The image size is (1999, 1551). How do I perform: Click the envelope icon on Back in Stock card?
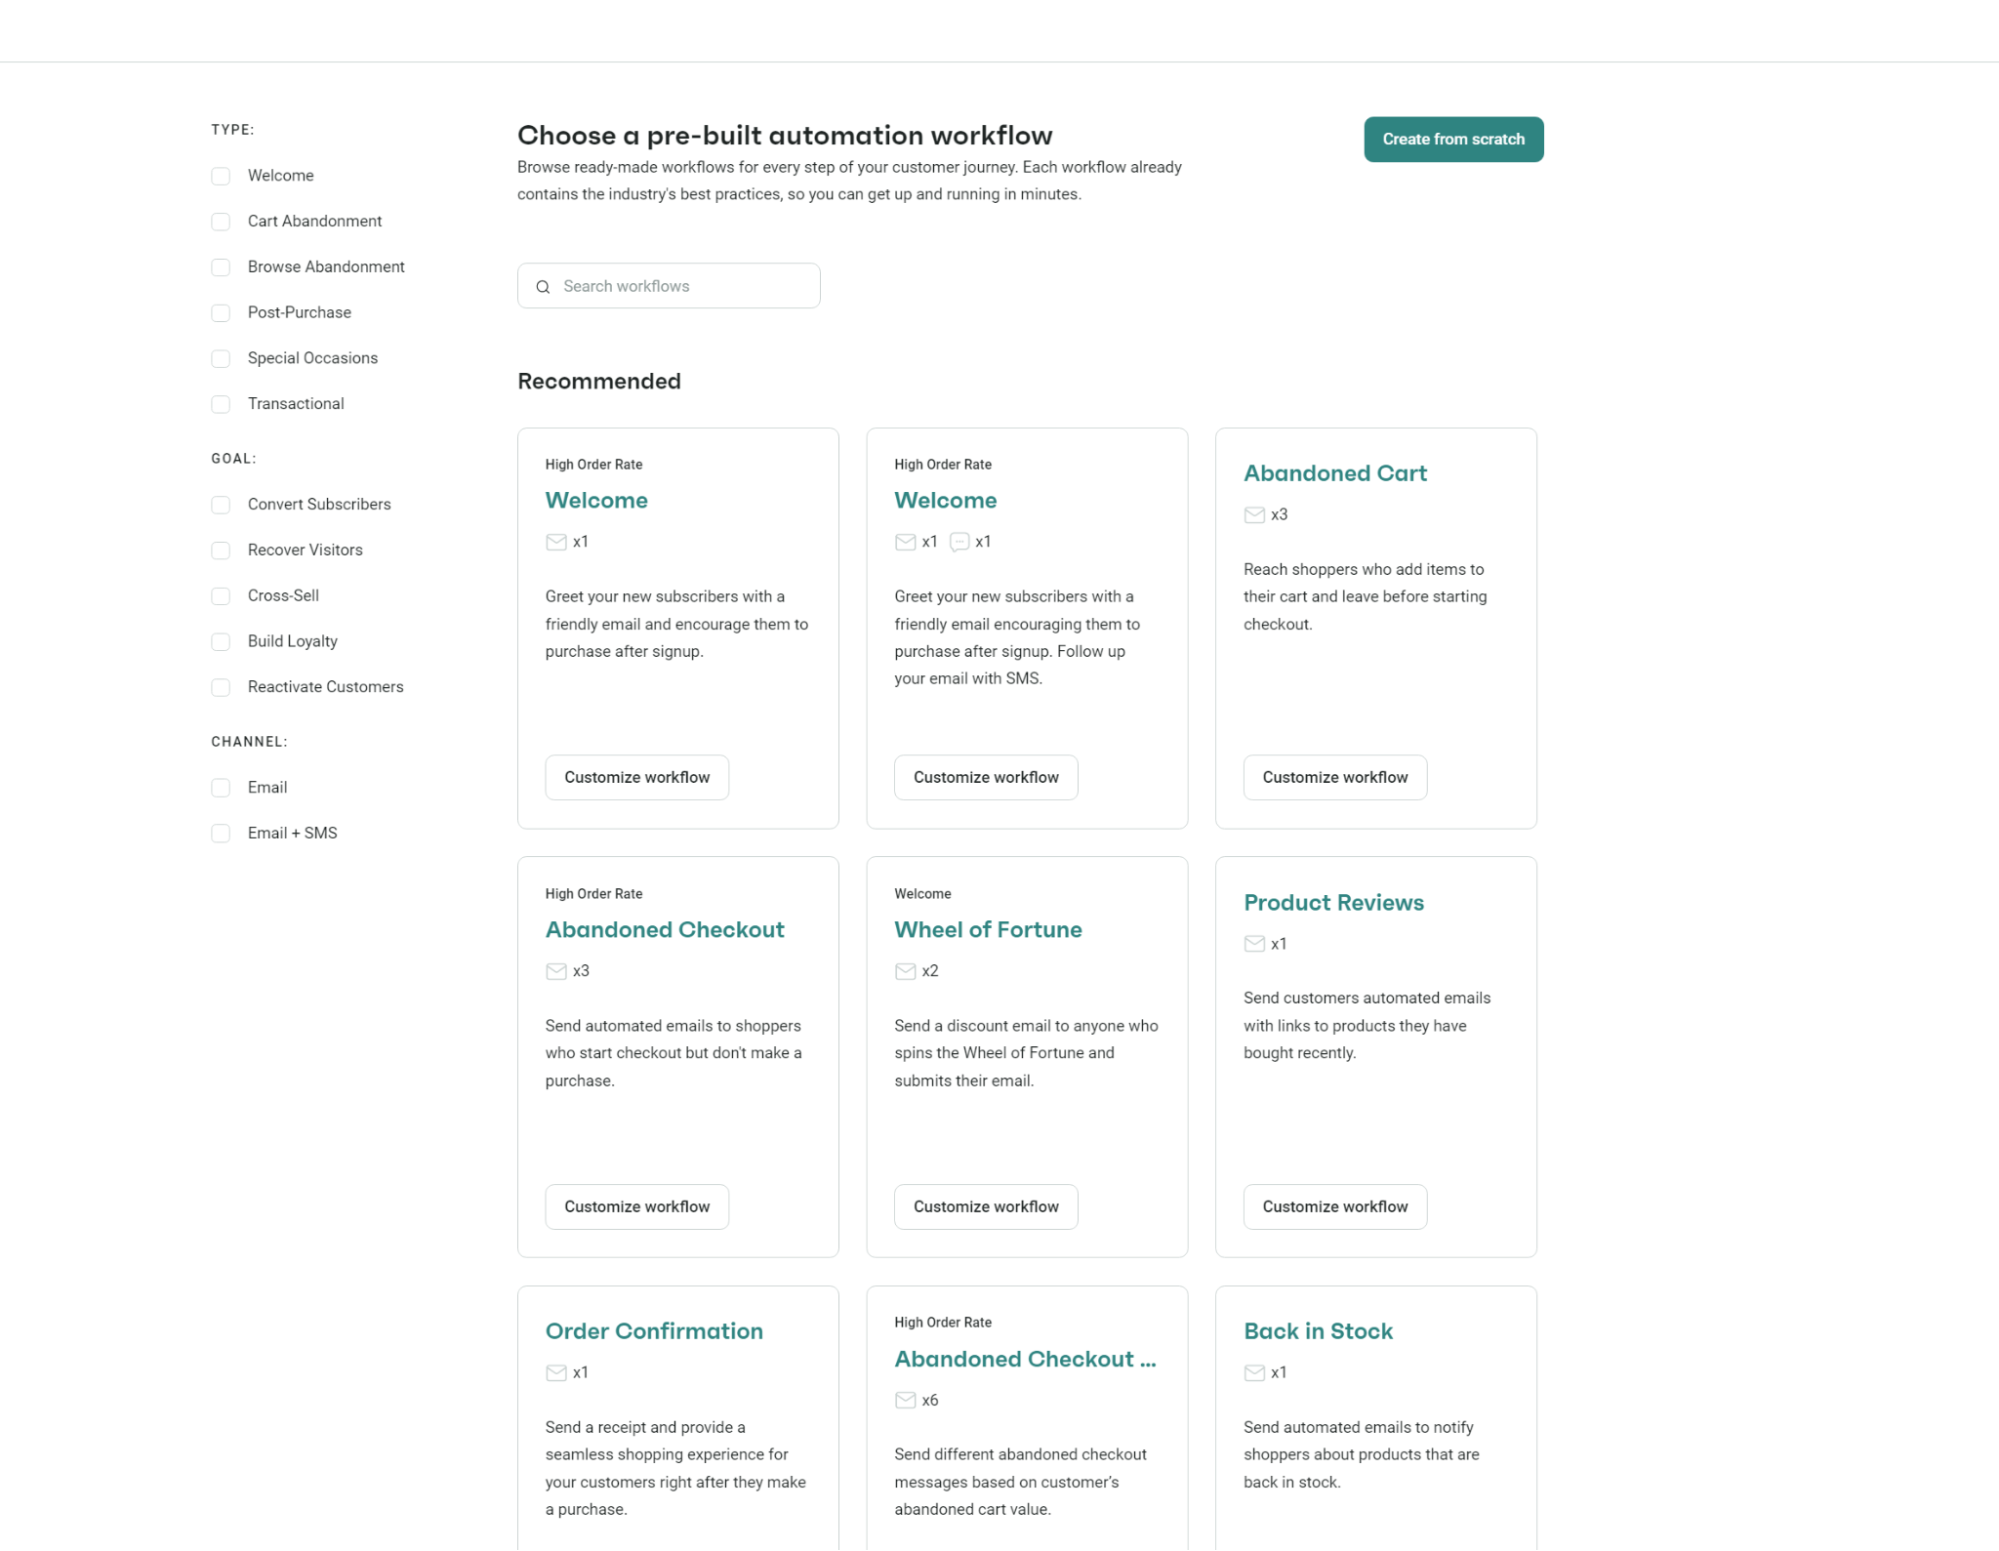point(1254,1372)
